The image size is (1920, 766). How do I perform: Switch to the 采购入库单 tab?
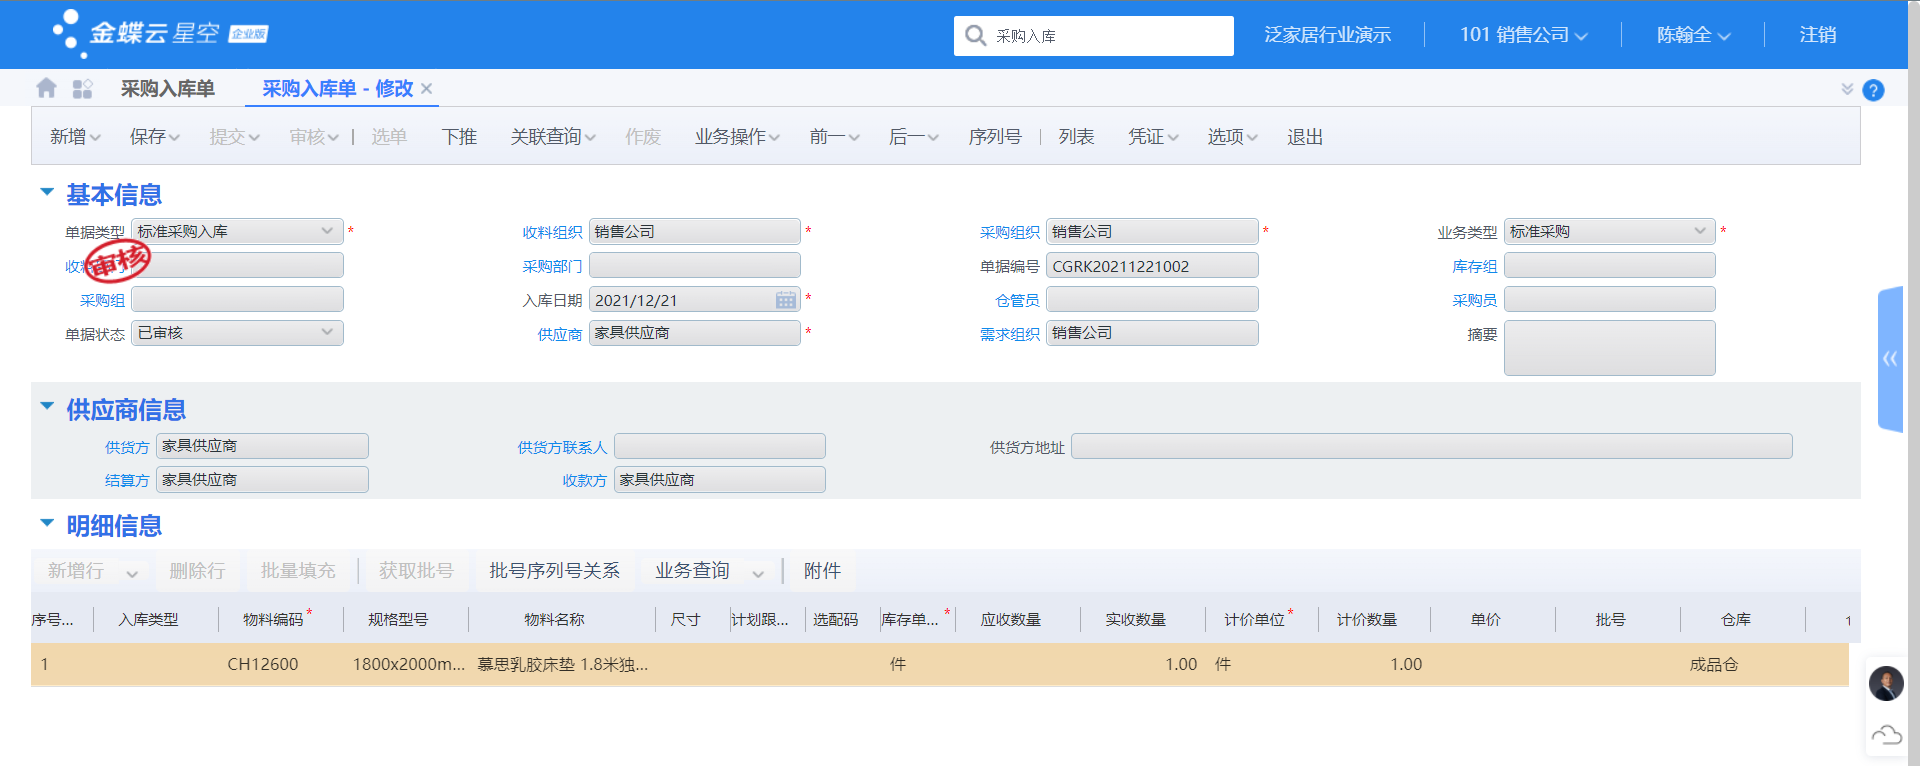point(167,89)
